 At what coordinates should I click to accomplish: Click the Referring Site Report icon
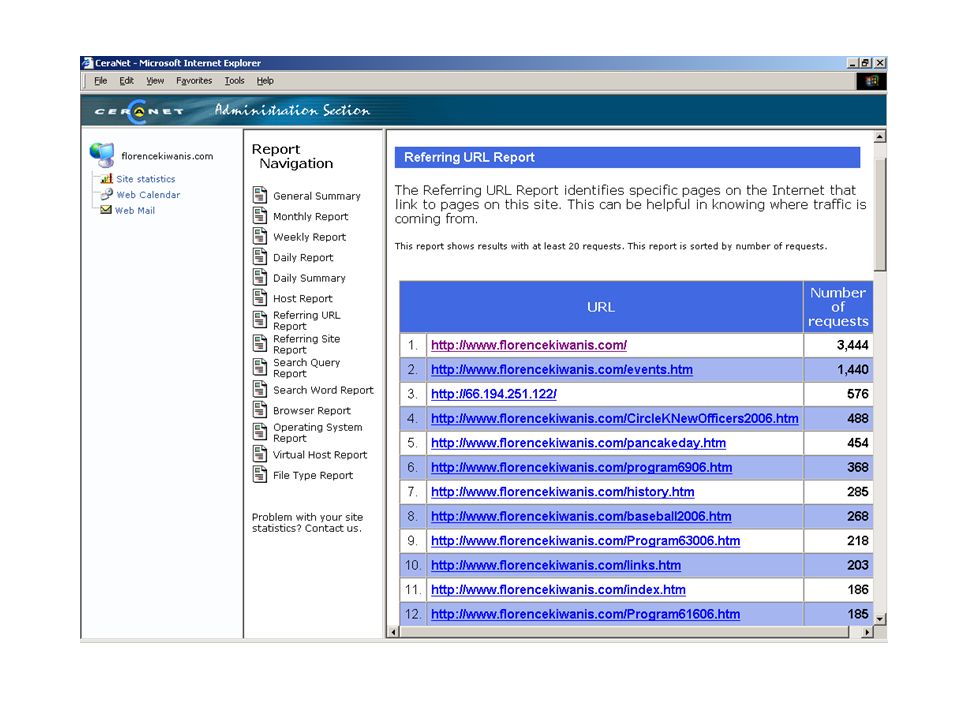(x=260, y=343)
